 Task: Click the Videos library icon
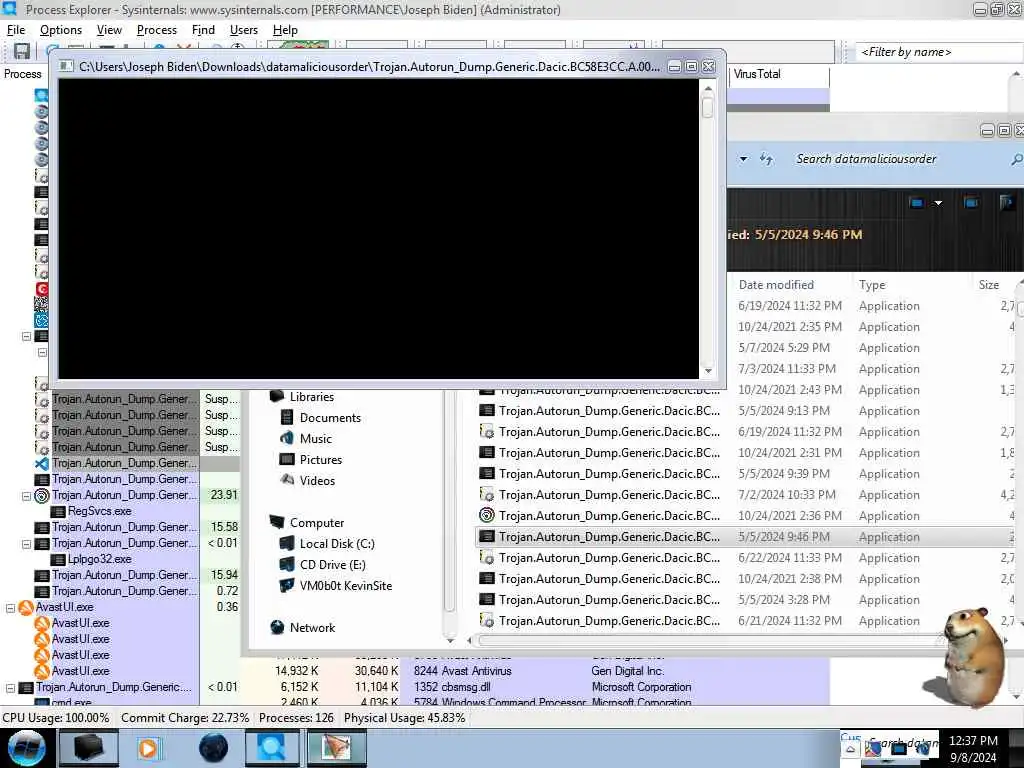click(287, 480)
